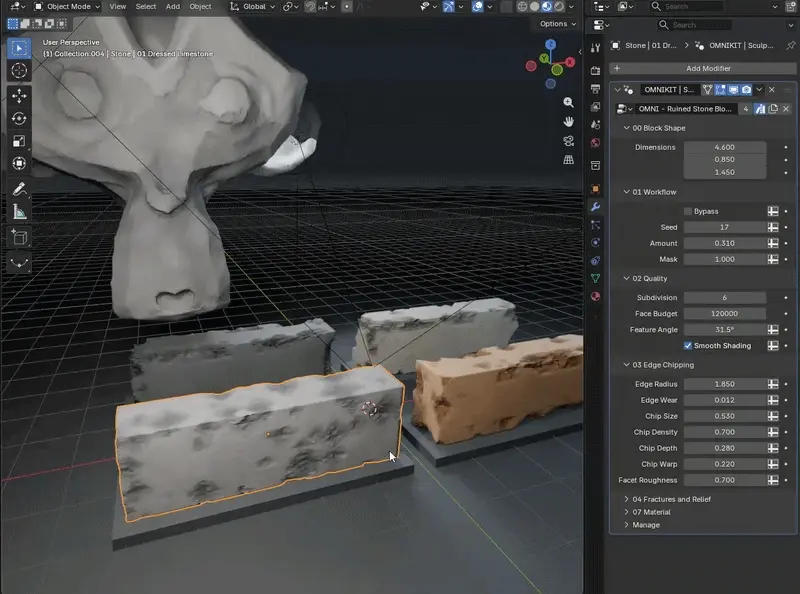Viewport: 800px width, 594px height.
Task: Toggle modifier viewport display
Action: coord(733,90)
